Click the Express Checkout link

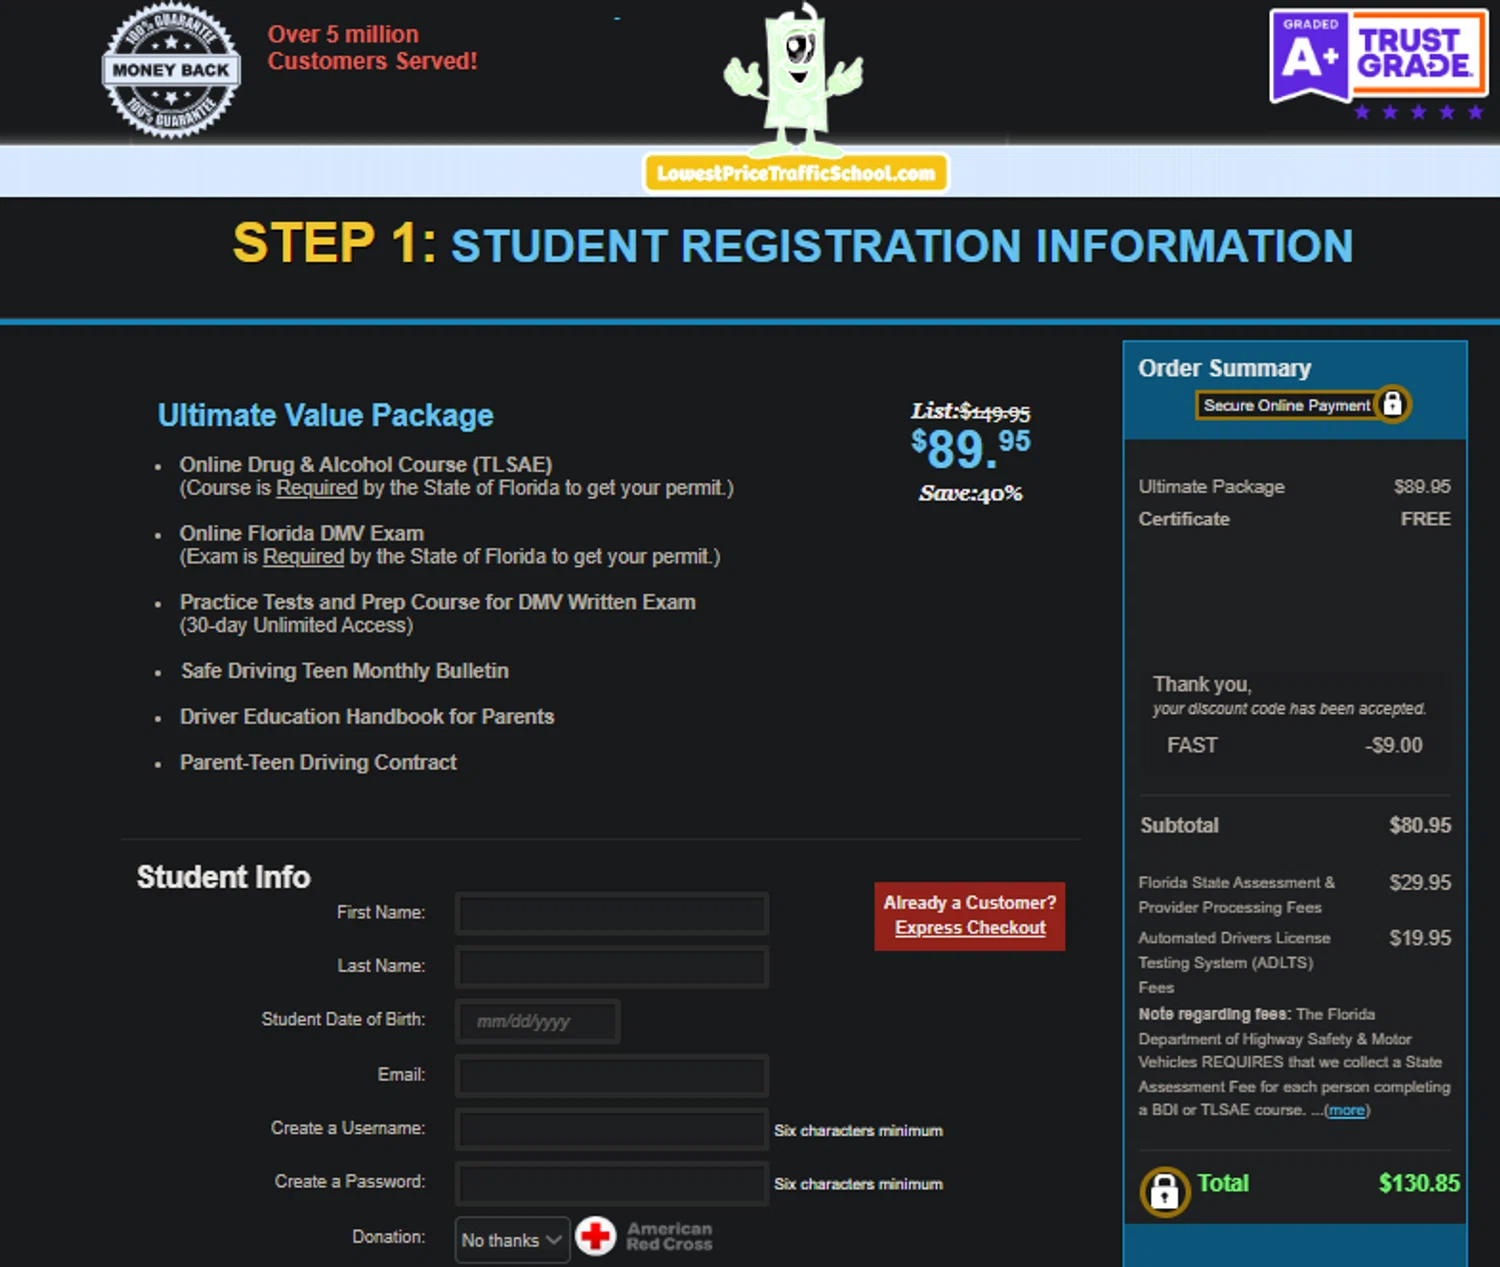point(970,928)
